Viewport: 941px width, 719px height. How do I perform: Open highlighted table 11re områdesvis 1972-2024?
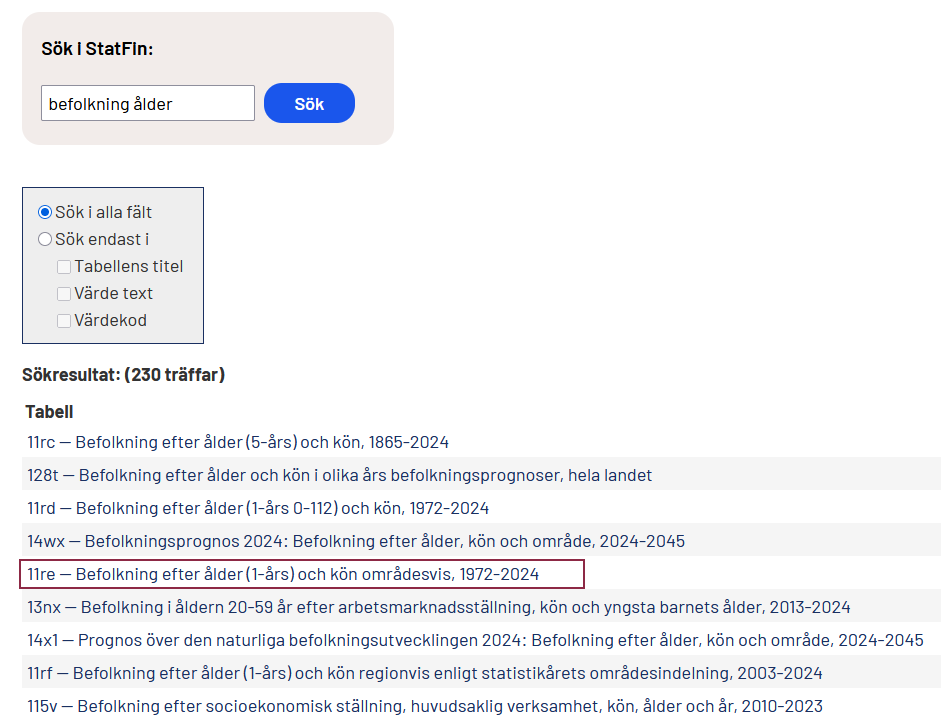click(283, 574)
